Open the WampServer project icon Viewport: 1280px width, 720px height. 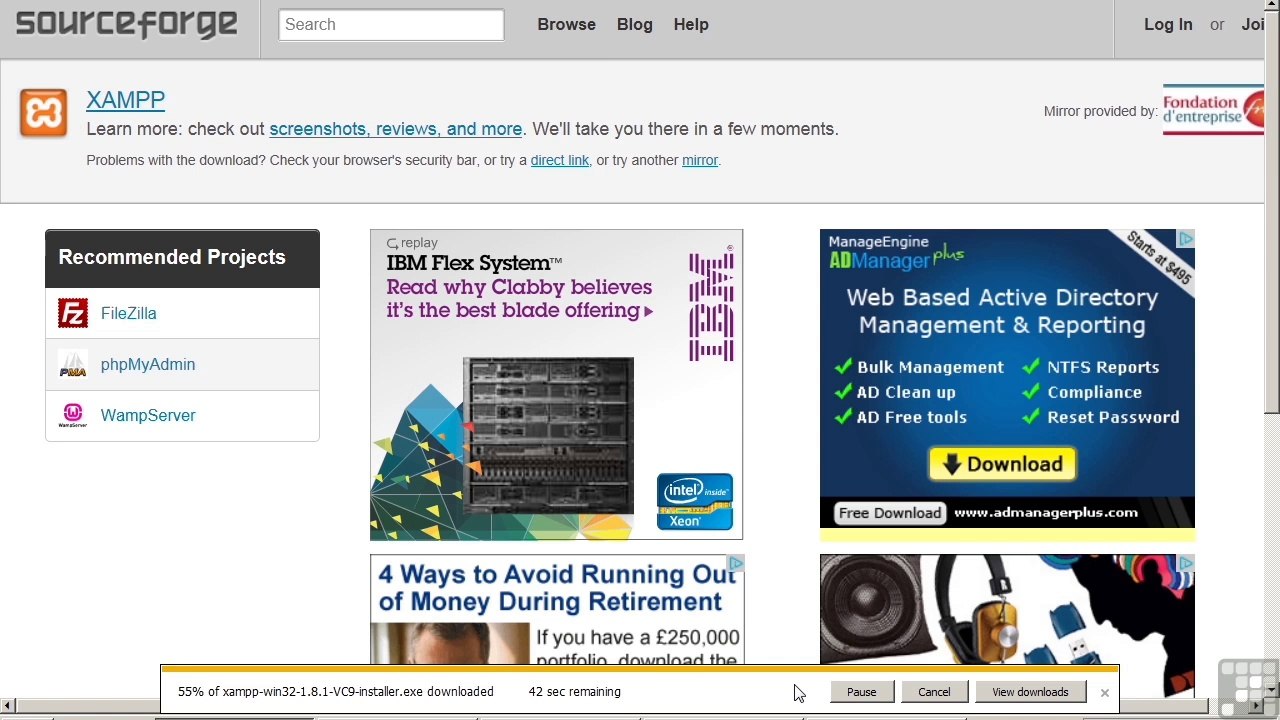coord(73,415)
